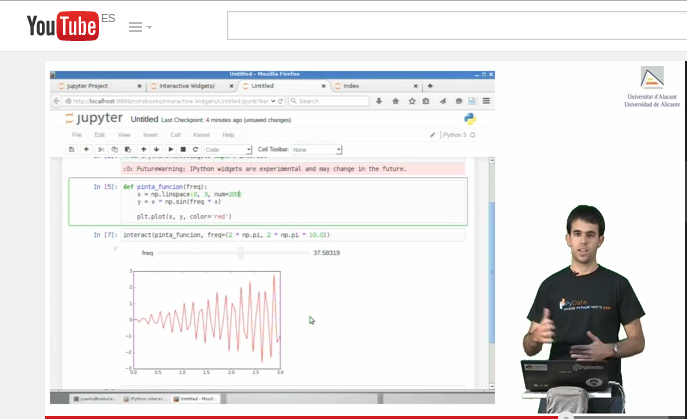Image resolution: width=687 pixels, height=419 pixels.
Task: Open the Edit menu in Jupyter
Action: tap(100, 135)
